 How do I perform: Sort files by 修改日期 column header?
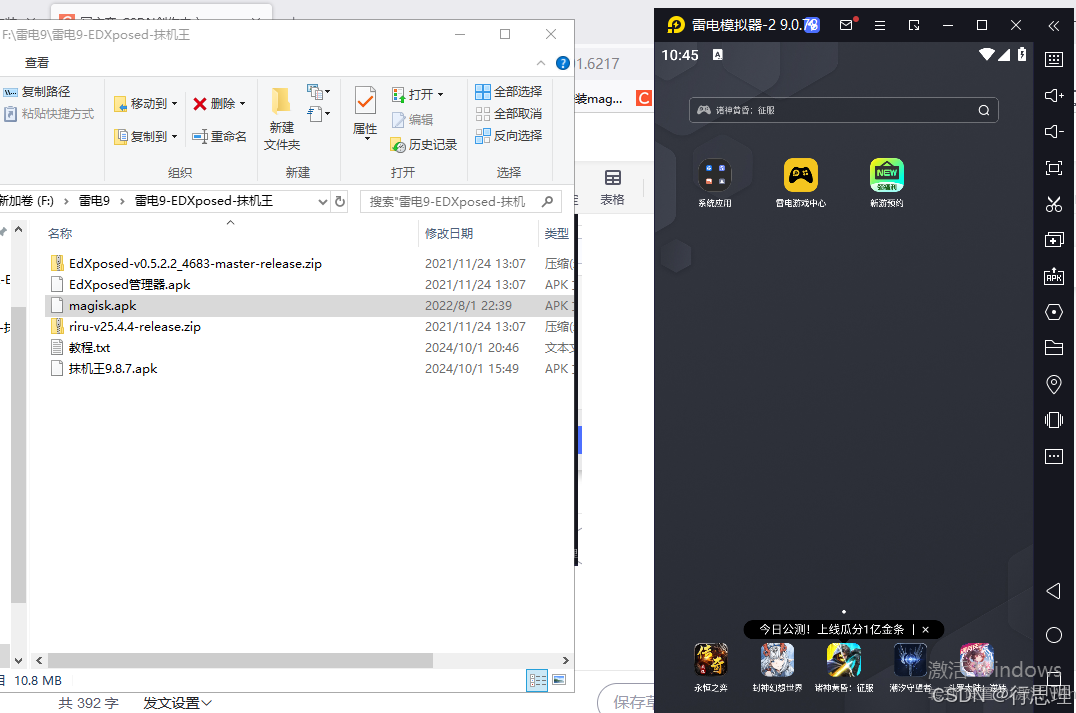(449, 233)
